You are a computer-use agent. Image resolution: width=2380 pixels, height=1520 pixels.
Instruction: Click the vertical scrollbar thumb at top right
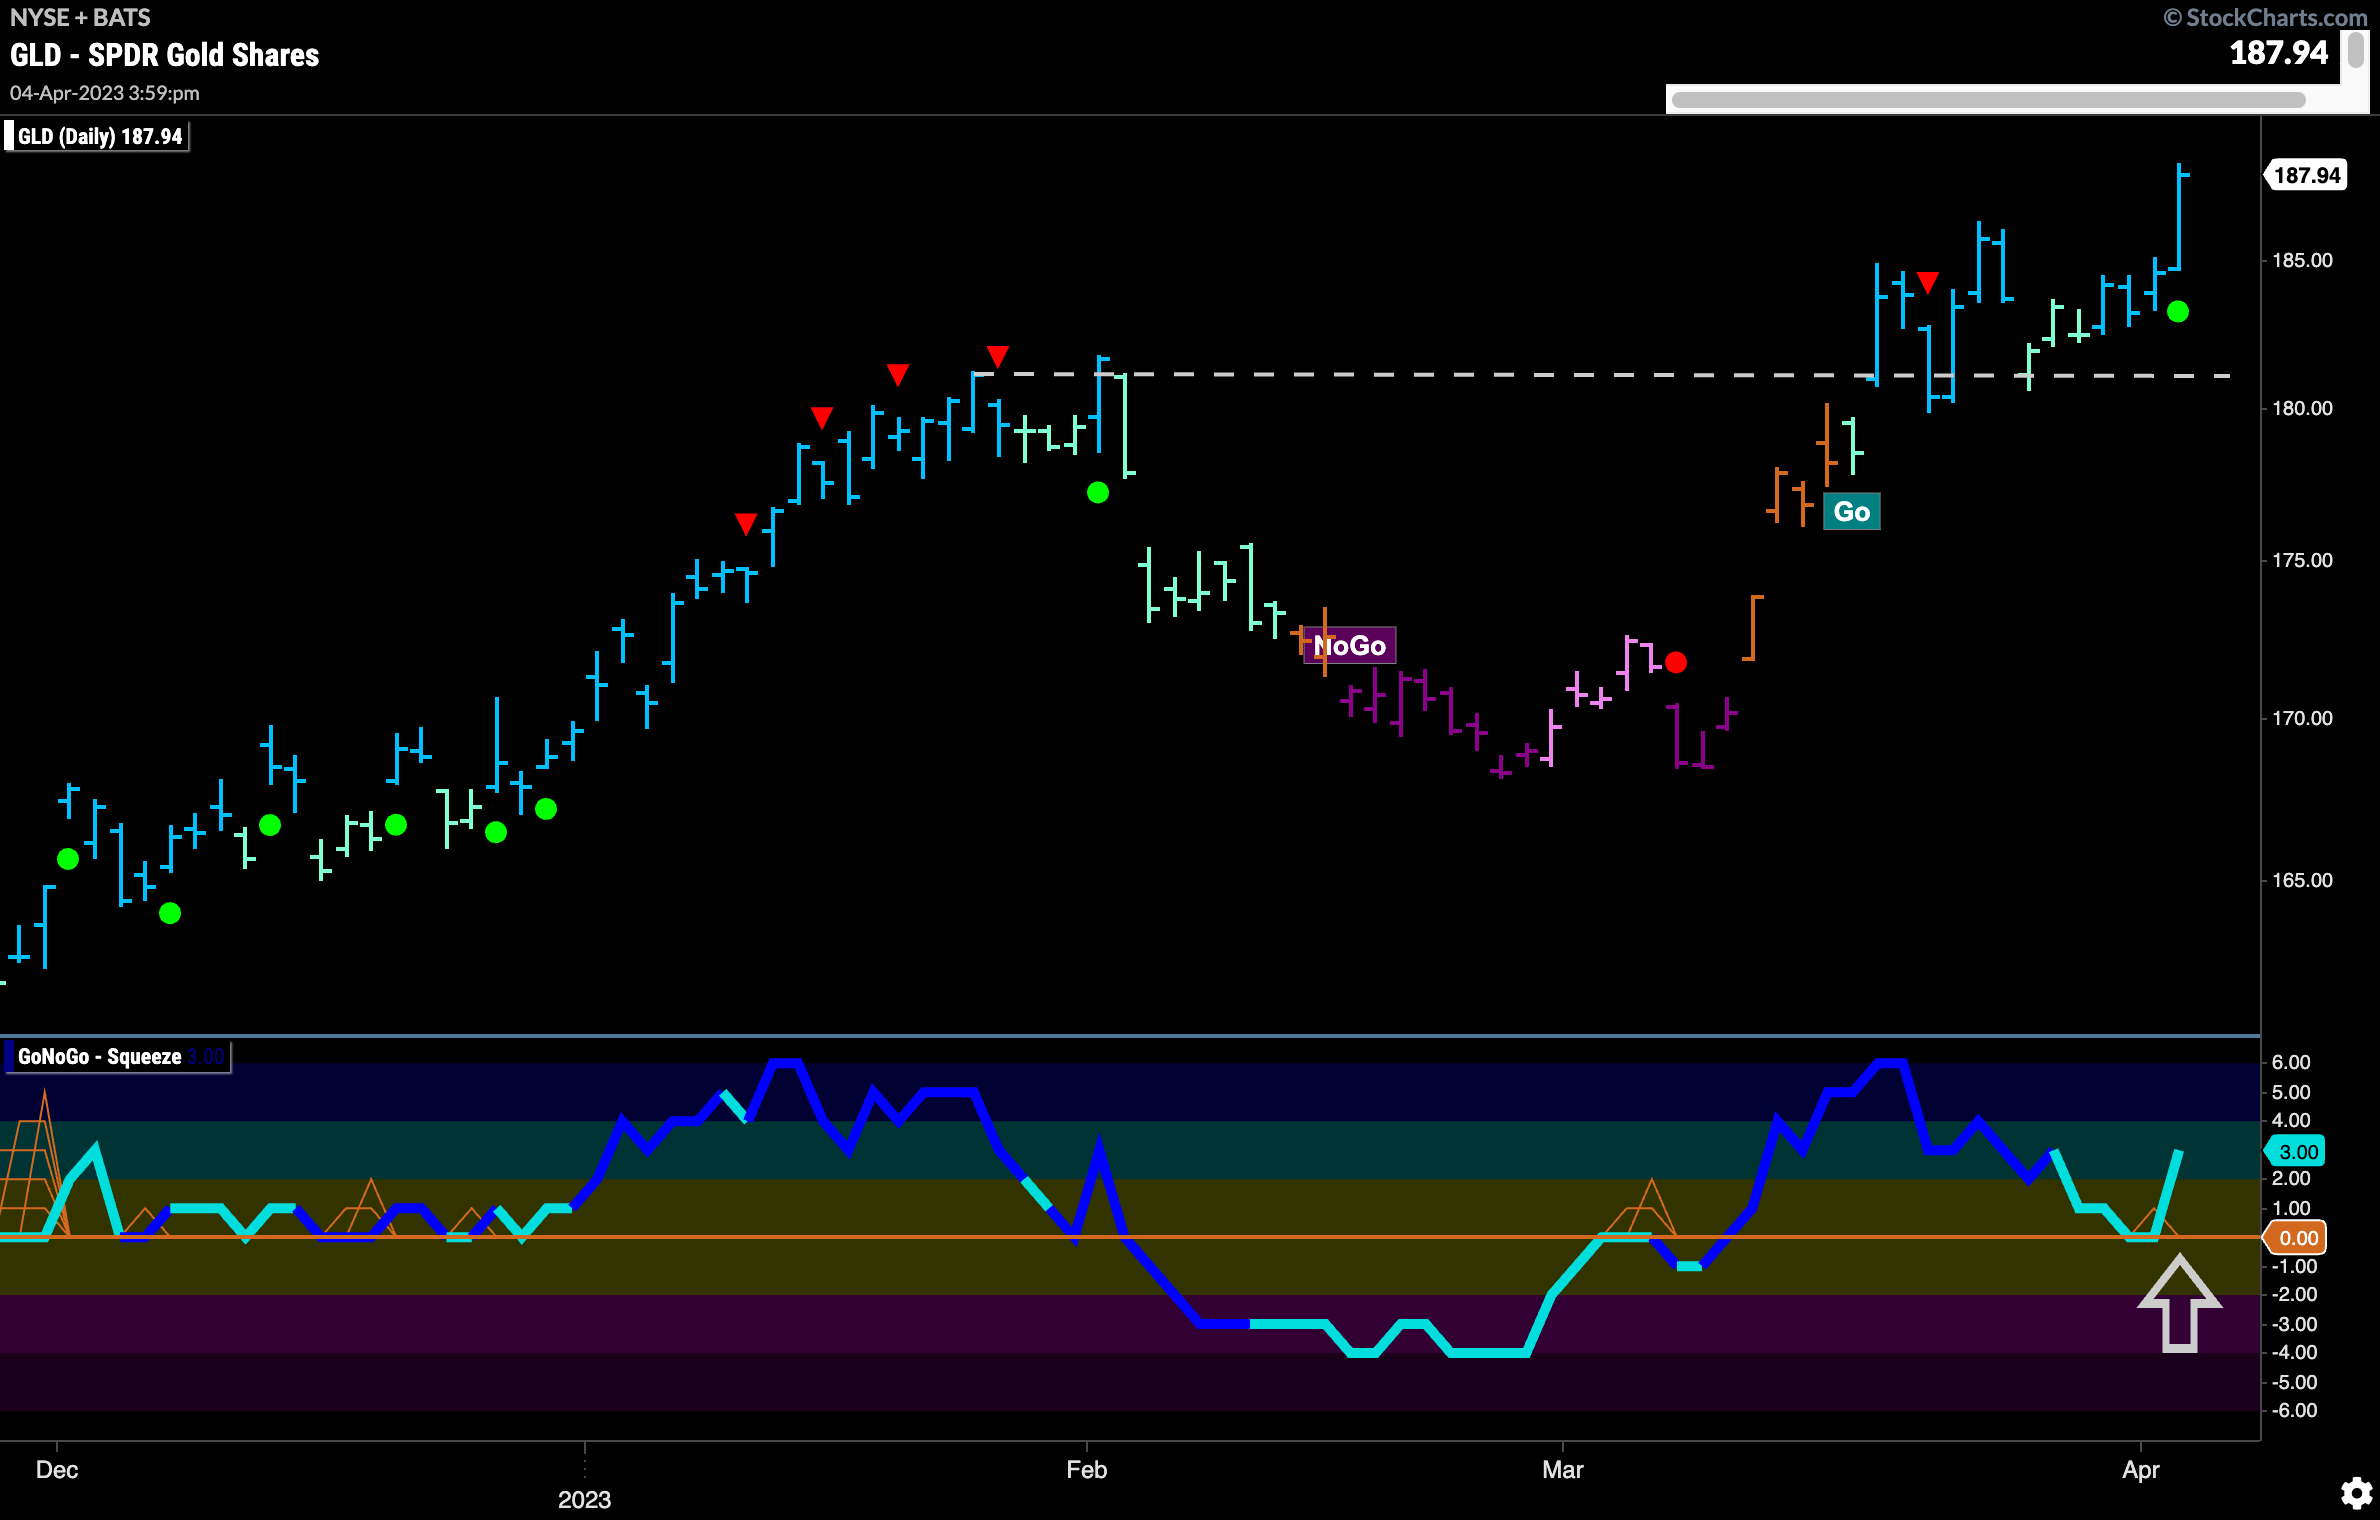pyautogui.click(x=2356, y=49)
